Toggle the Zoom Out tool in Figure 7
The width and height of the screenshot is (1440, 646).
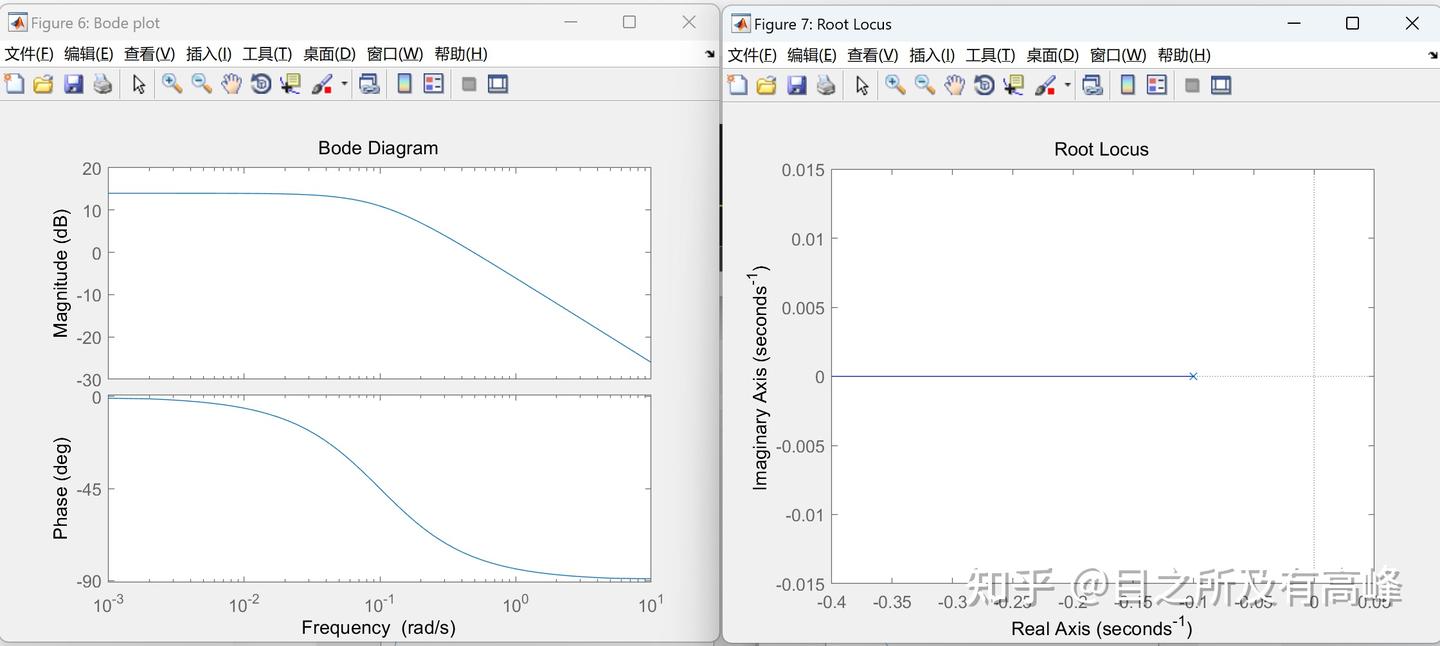click(922, 84)
